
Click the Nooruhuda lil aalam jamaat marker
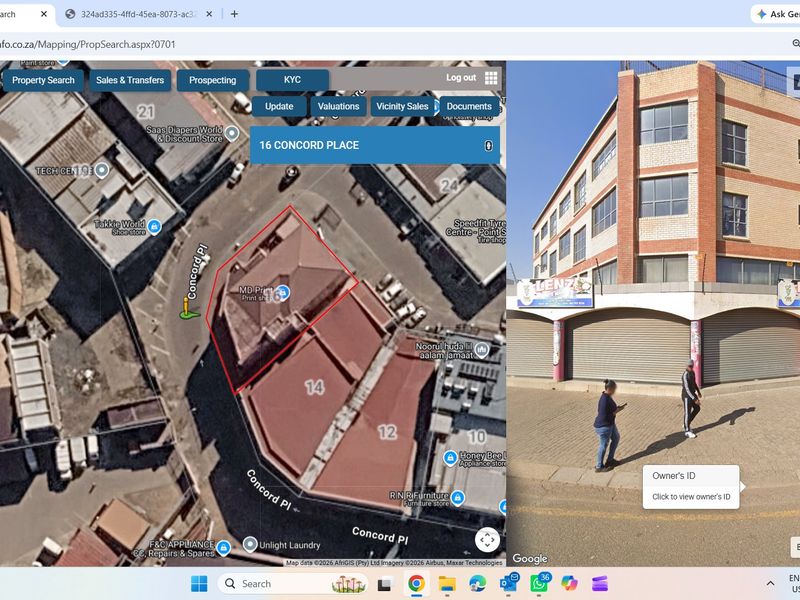coord(481,349)
